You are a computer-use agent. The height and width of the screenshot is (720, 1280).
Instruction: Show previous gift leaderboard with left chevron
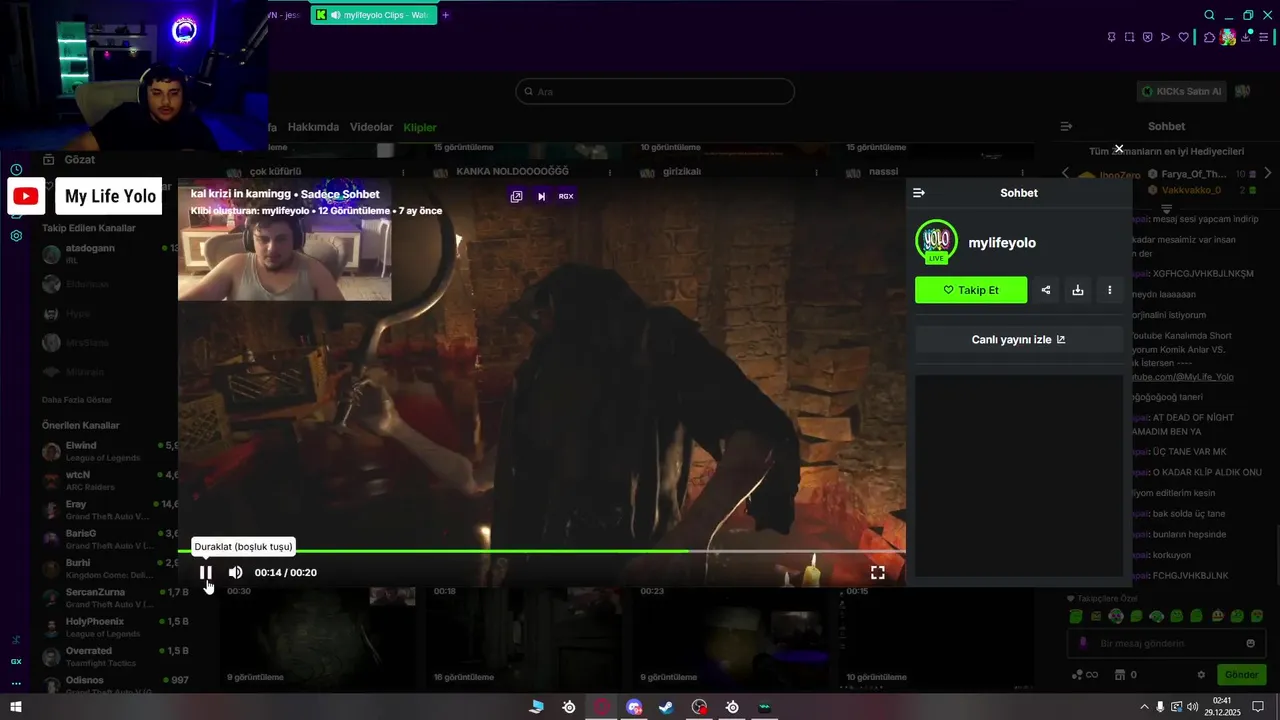coord(1065,173)
